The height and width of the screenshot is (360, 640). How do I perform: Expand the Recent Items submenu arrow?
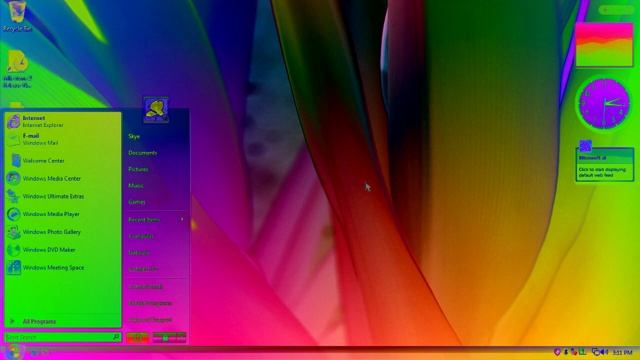[x=182, y=220]
